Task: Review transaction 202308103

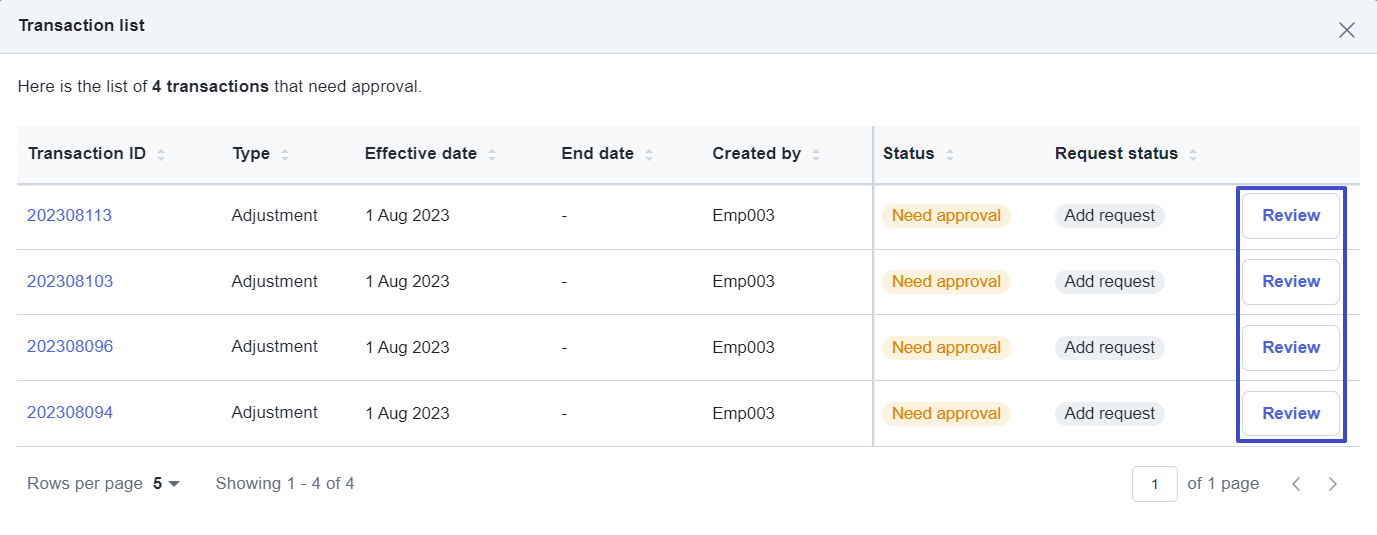Action: pyautogui.click(x=1290, y=282)
